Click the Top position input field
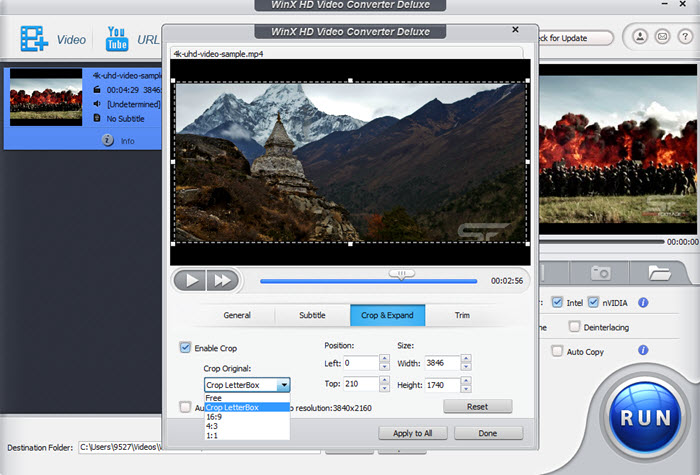This screenshot has width=700, height=475. (x=361, y=384)
